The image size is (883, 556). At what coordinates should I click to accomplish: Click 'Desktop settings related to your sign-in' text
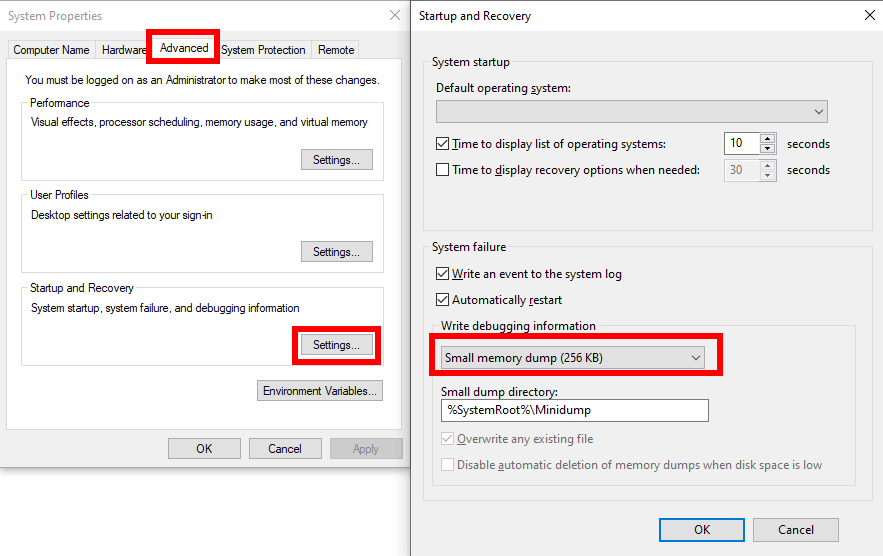coord(122,215)
